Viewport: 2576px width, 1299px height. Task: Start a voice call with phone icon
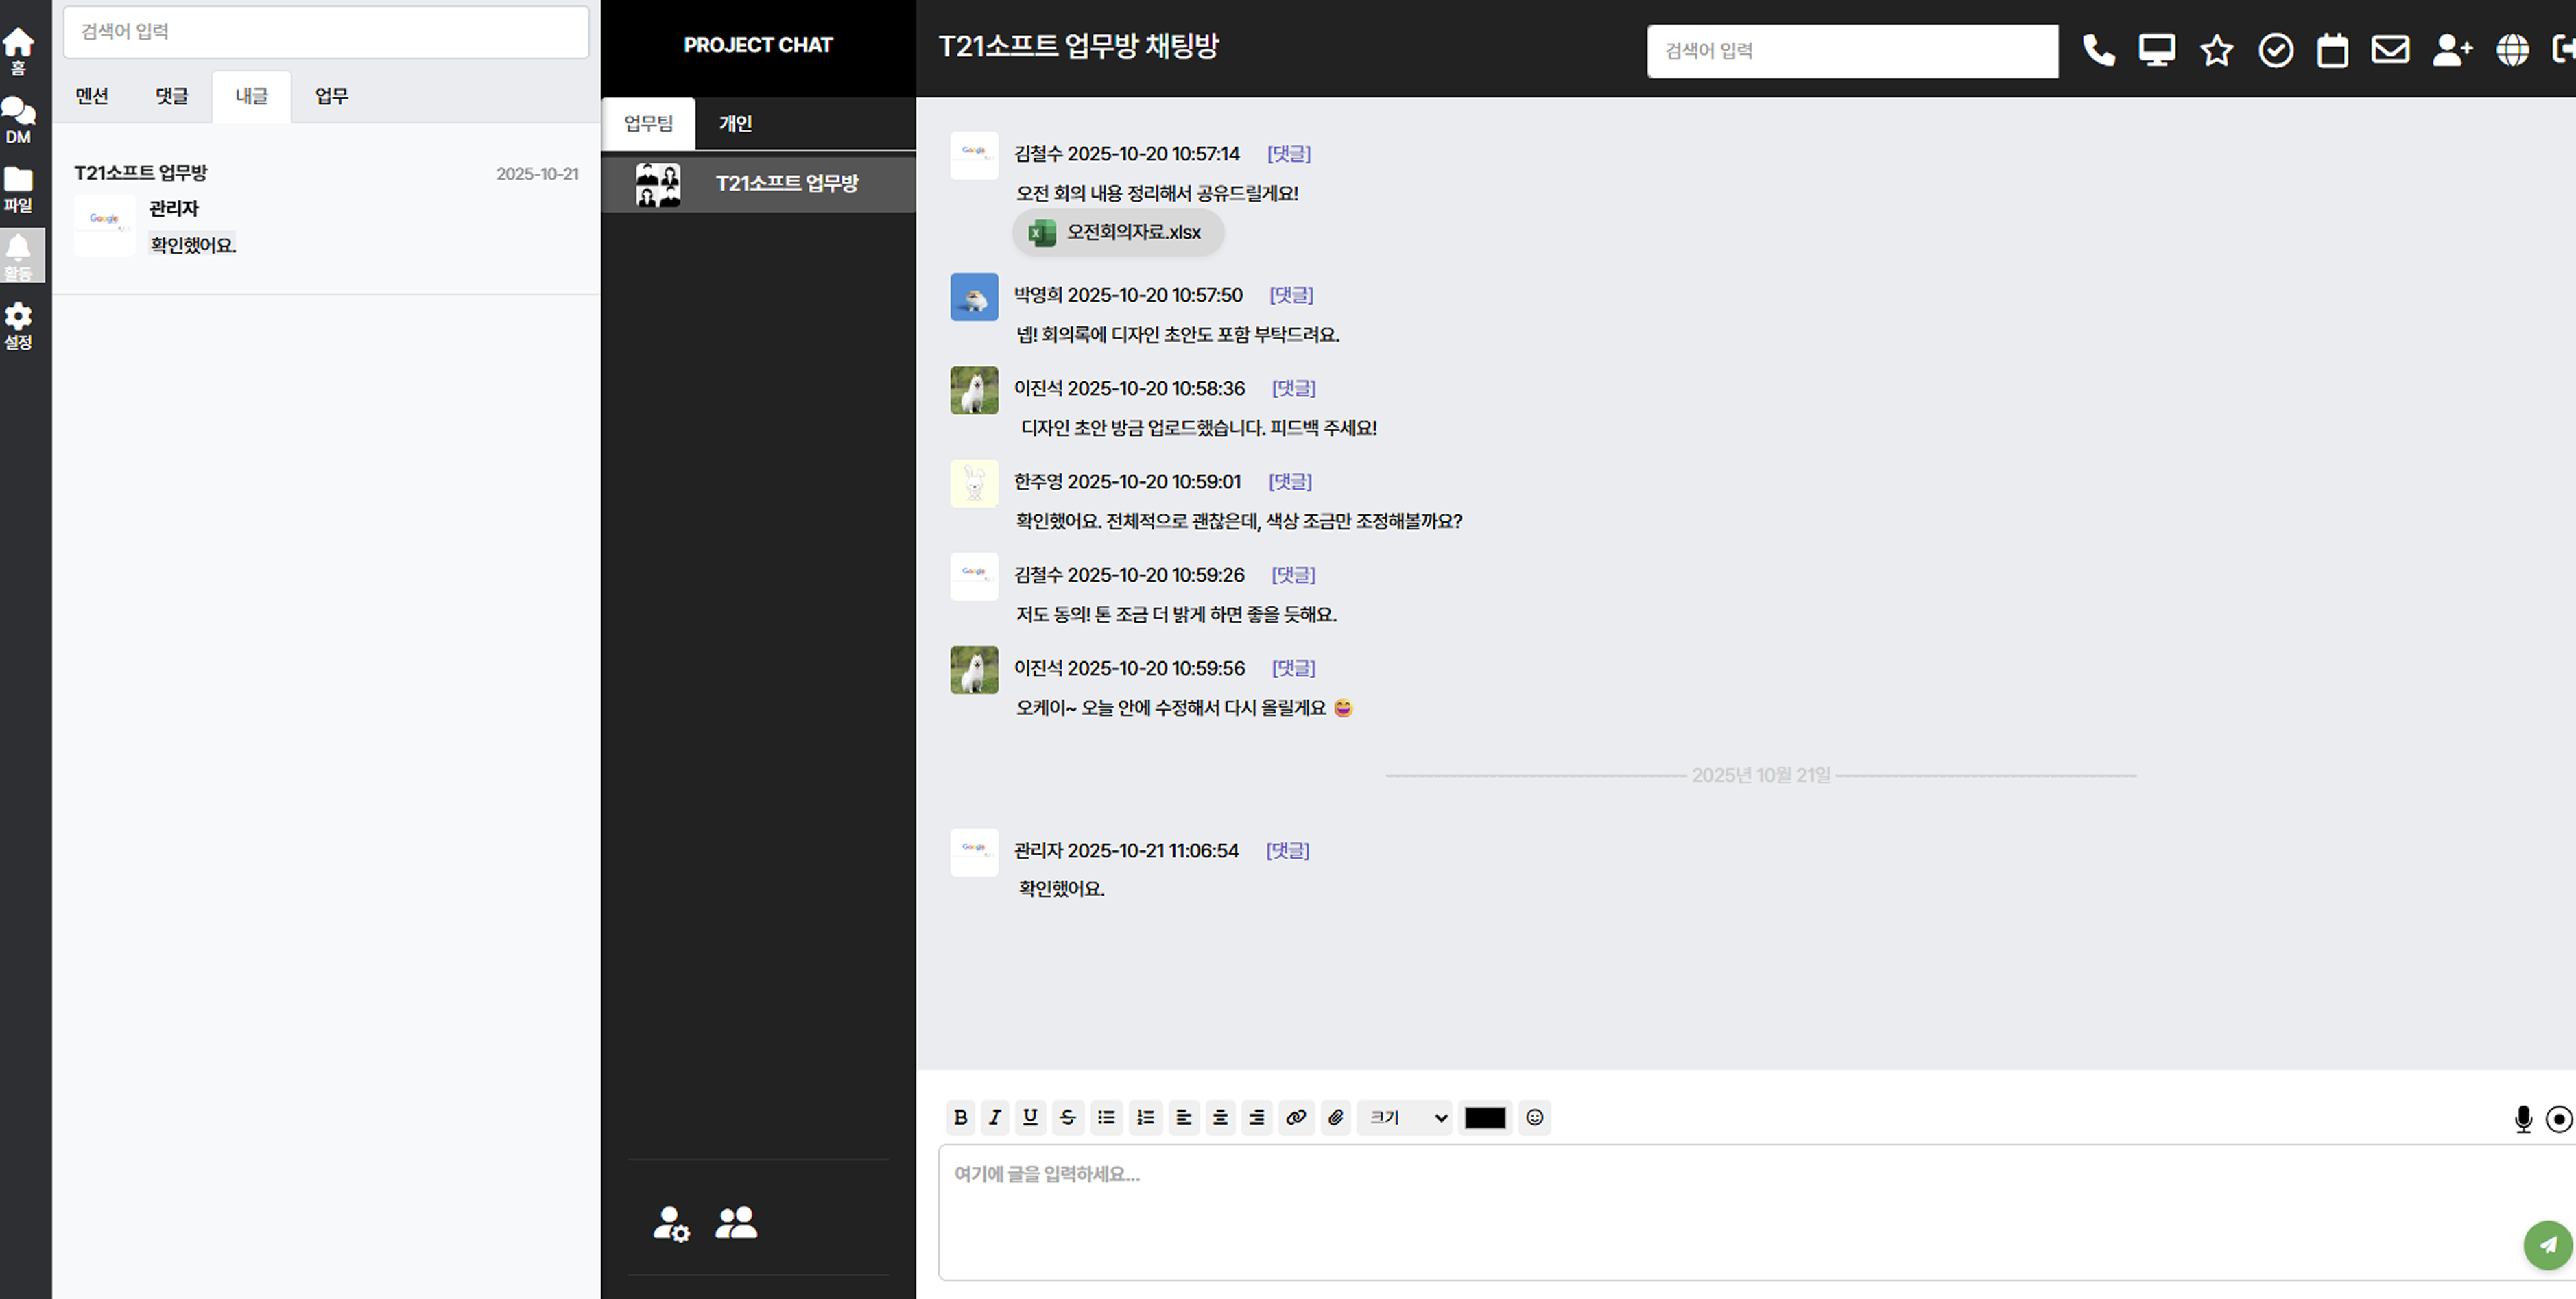[x=2098, y=50]
